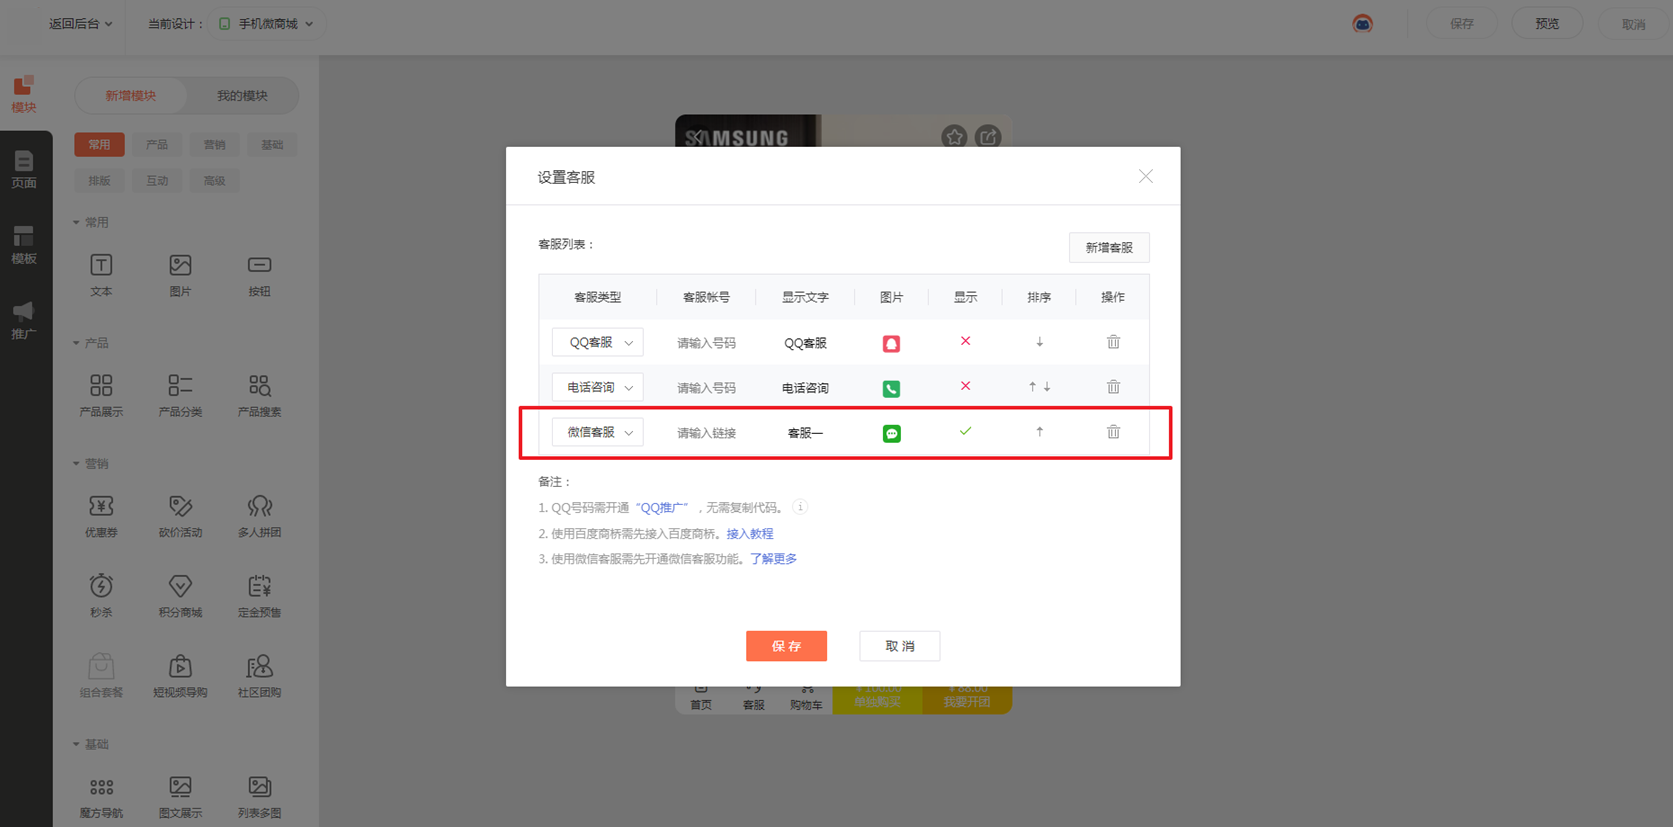
Task: Select the 营销 category tab
Action: 214,145
